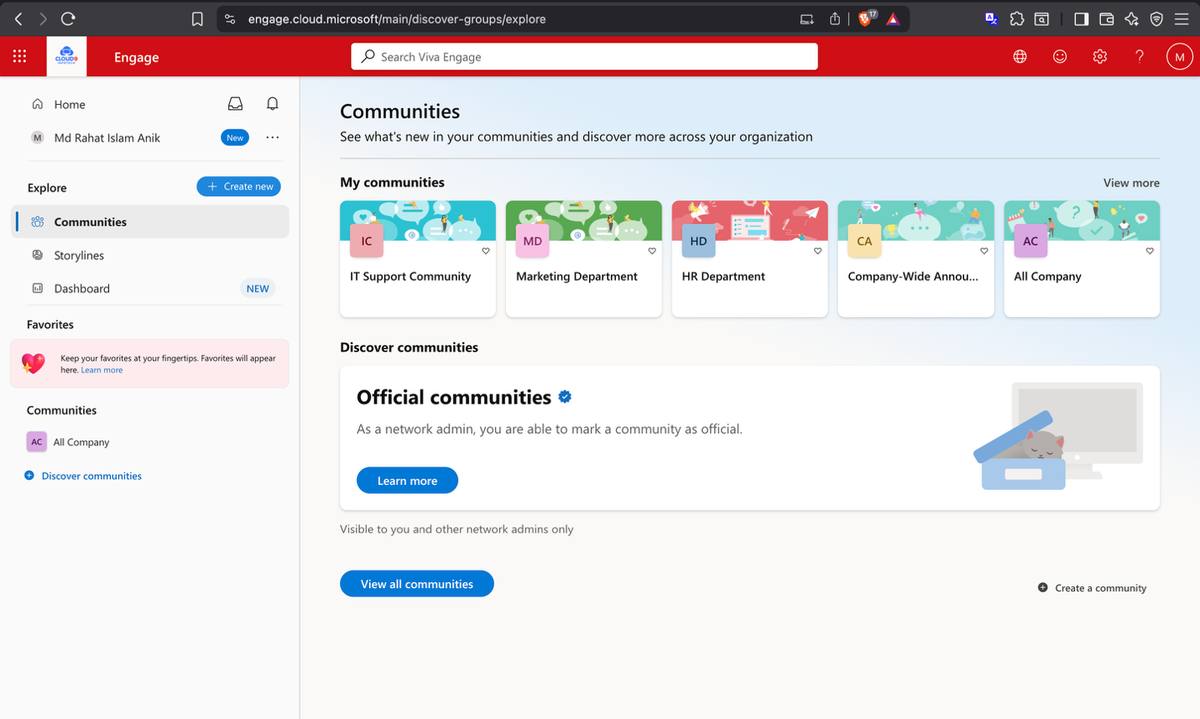This screenshot has width=1200, height=719.
Task: Click View more for My communities
Action: [1131, 182]
